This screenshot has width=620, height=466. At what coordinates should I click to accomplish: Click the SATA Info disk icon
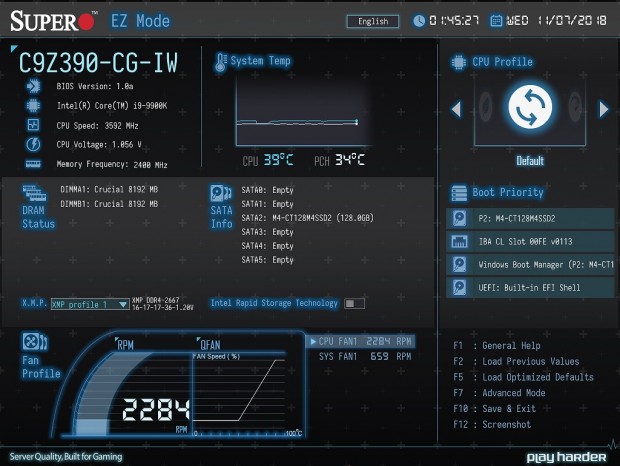[x=221, y=194]
